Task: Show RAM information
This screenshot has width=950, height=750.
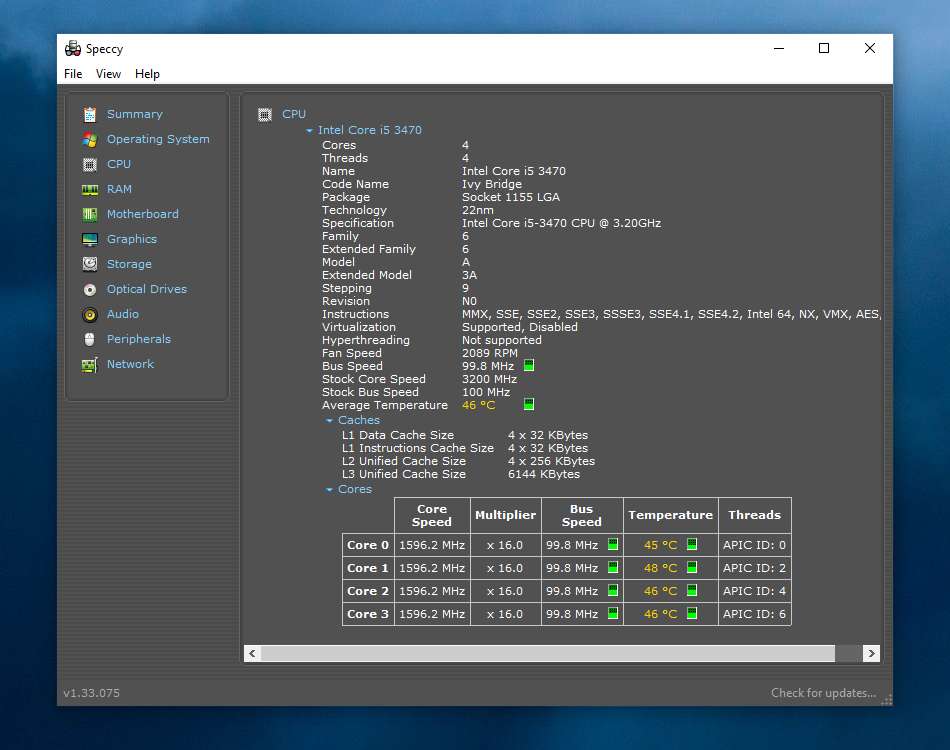Action: (x=119, y=189)
